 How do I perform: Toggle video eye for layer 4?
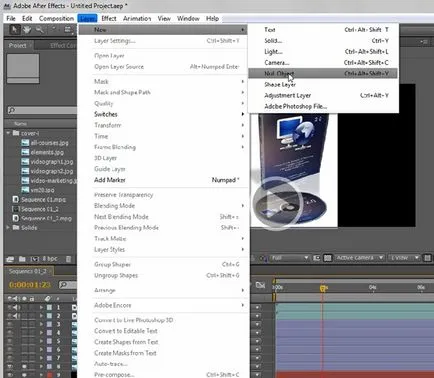pyautogui.click(x=10, y=333)
